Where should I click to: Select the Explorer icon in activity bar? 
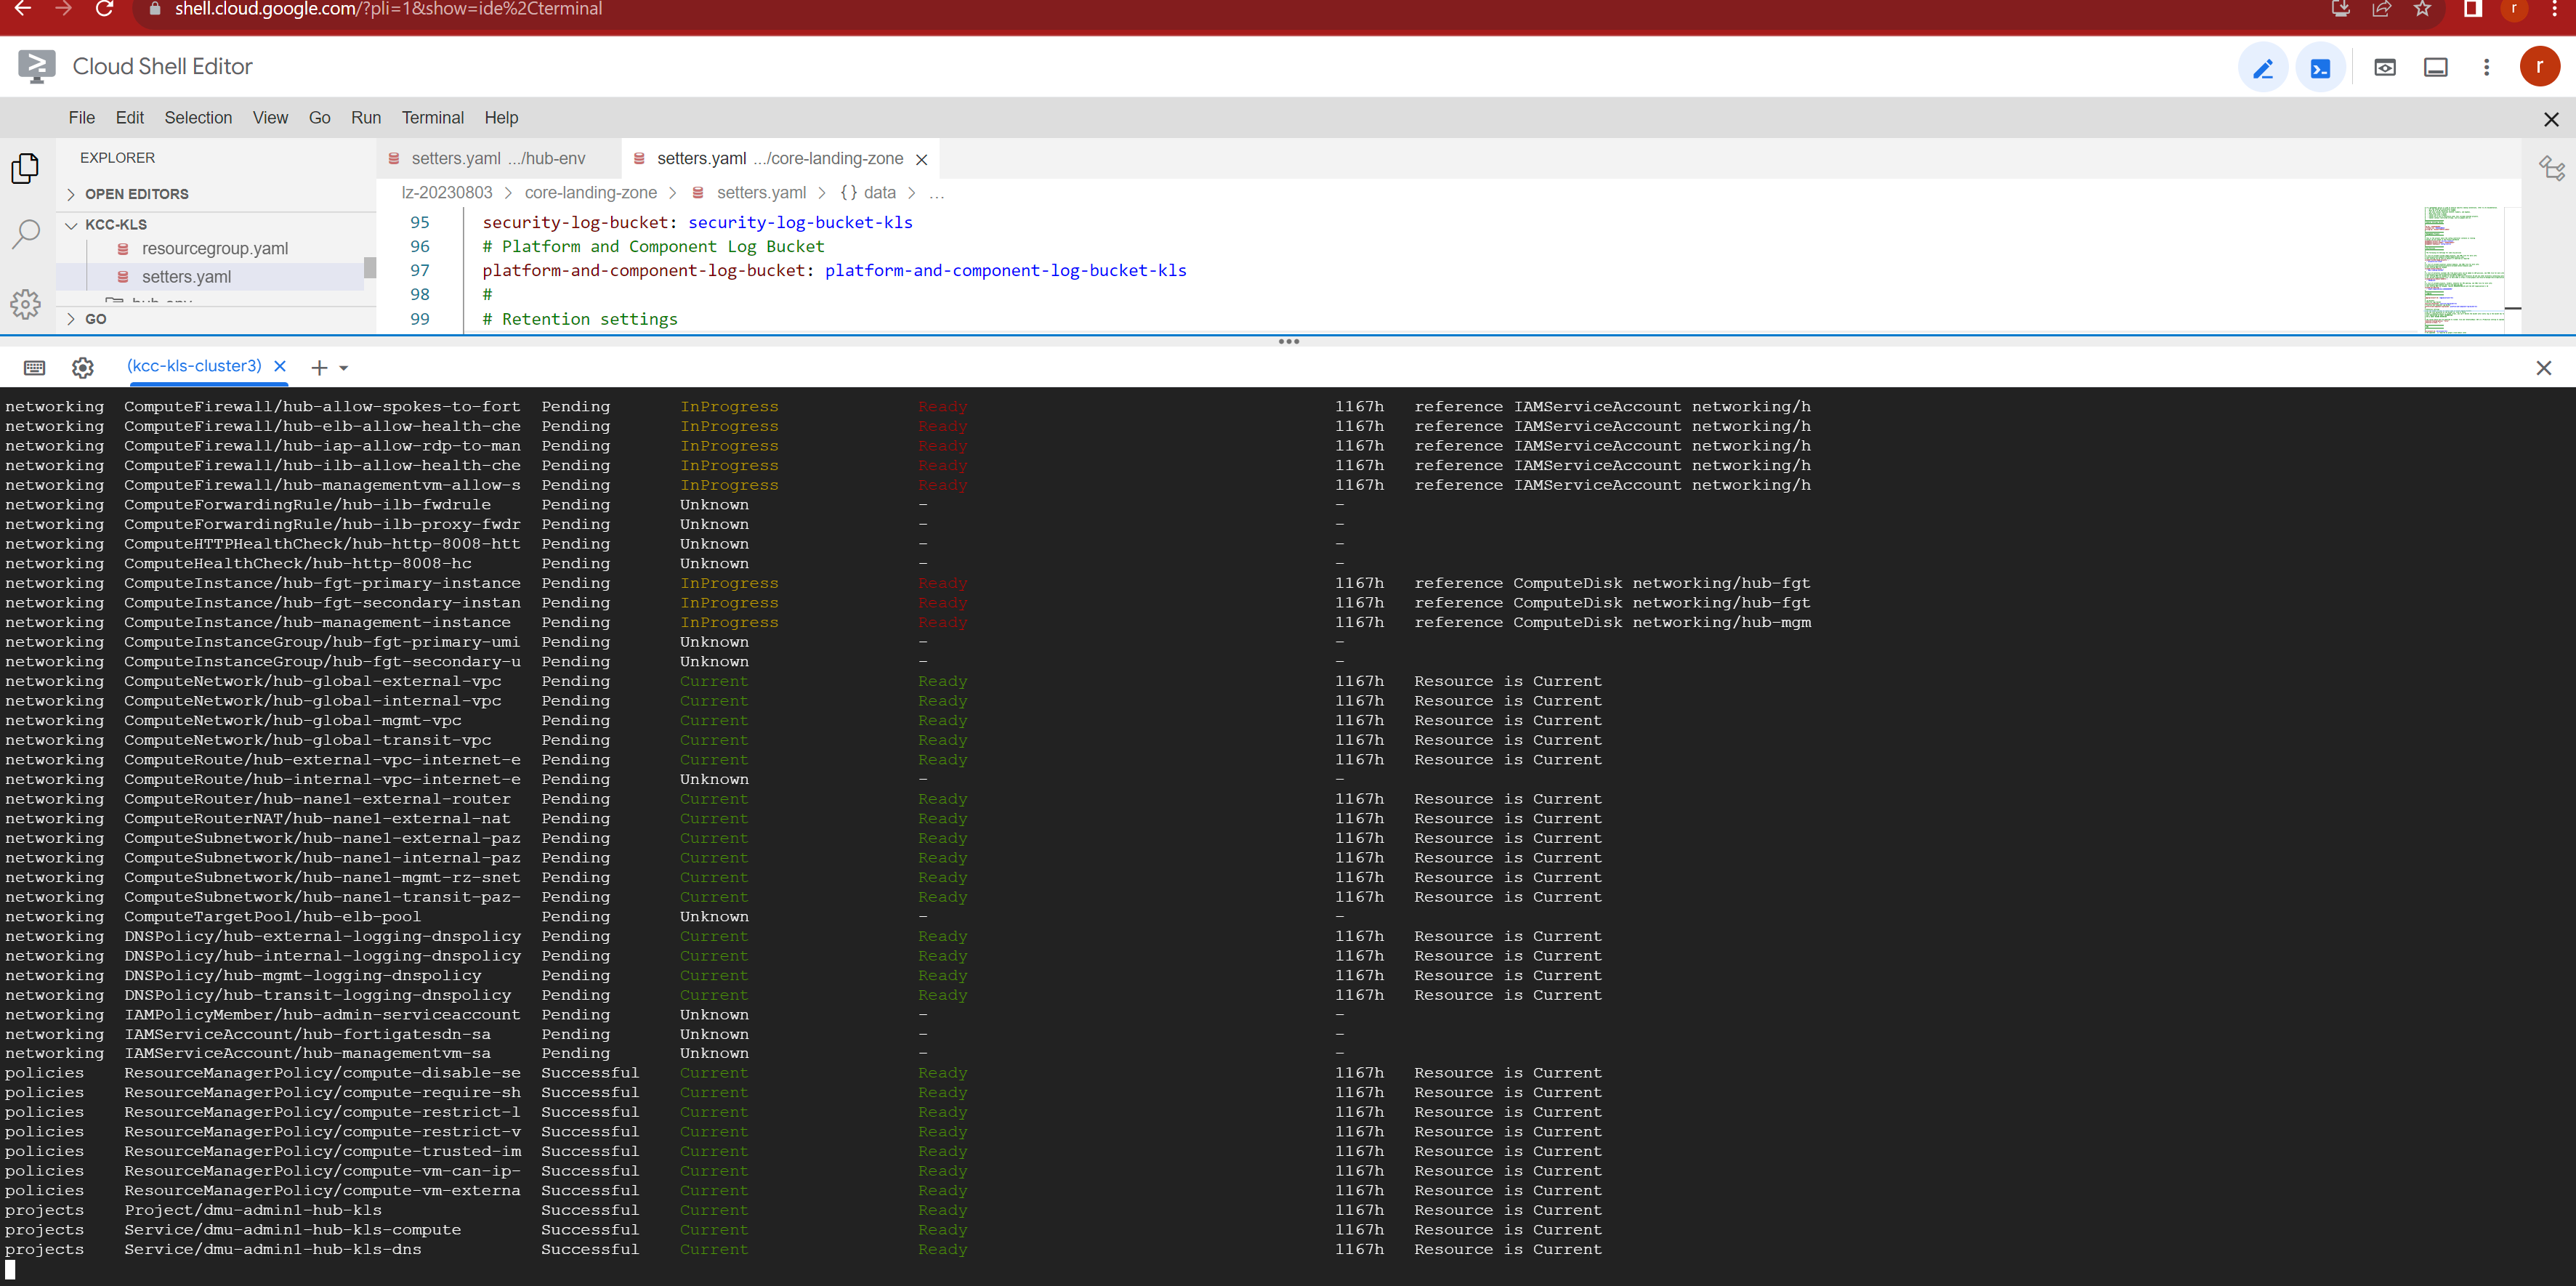pyautogui.click(x=25, y=168)
